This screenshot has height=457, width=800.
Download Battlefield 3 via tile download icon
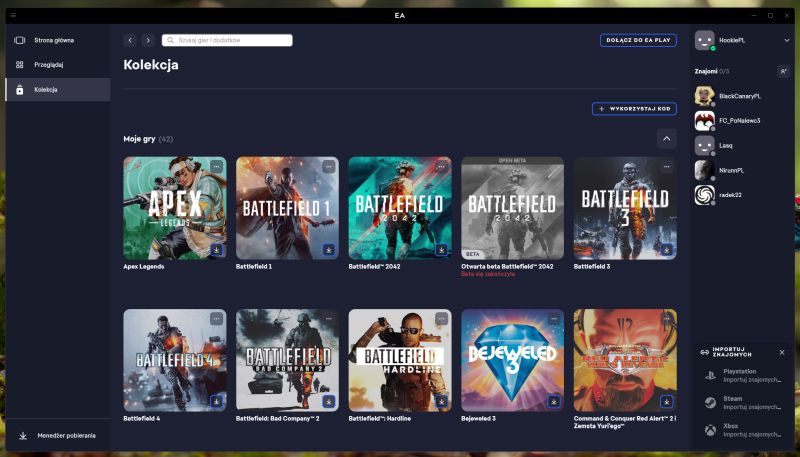[666, 249]
